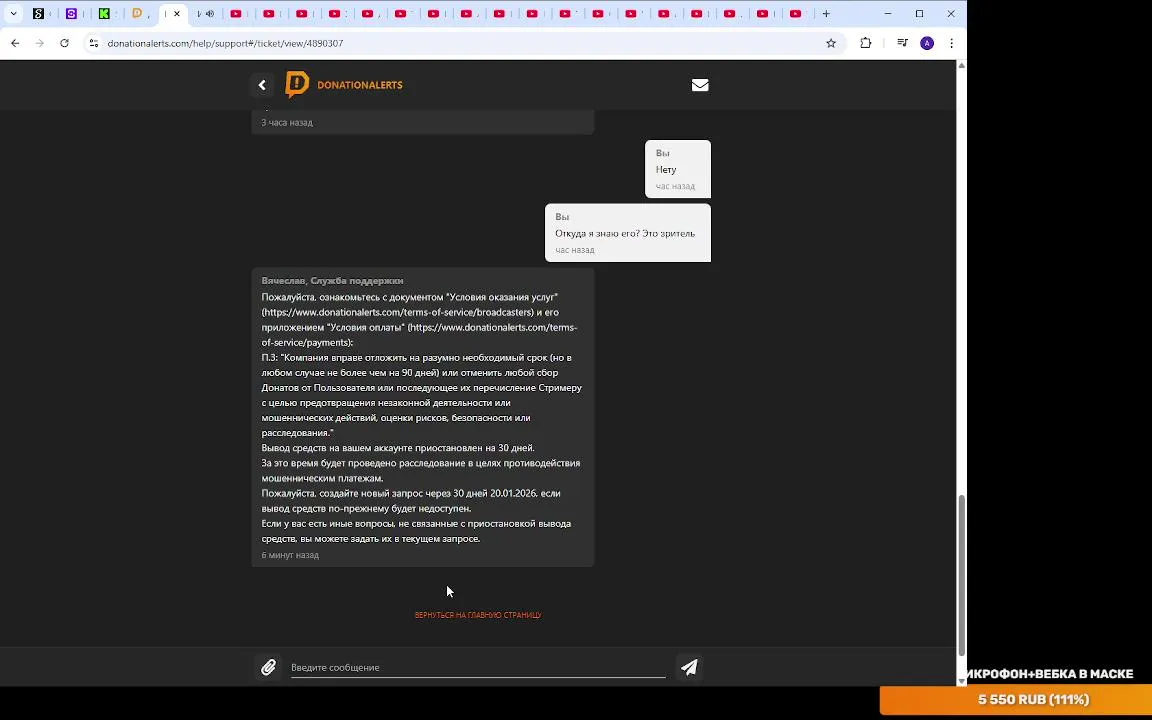Reload the current page
This screenshot has width=1152, height=720.
65,43
